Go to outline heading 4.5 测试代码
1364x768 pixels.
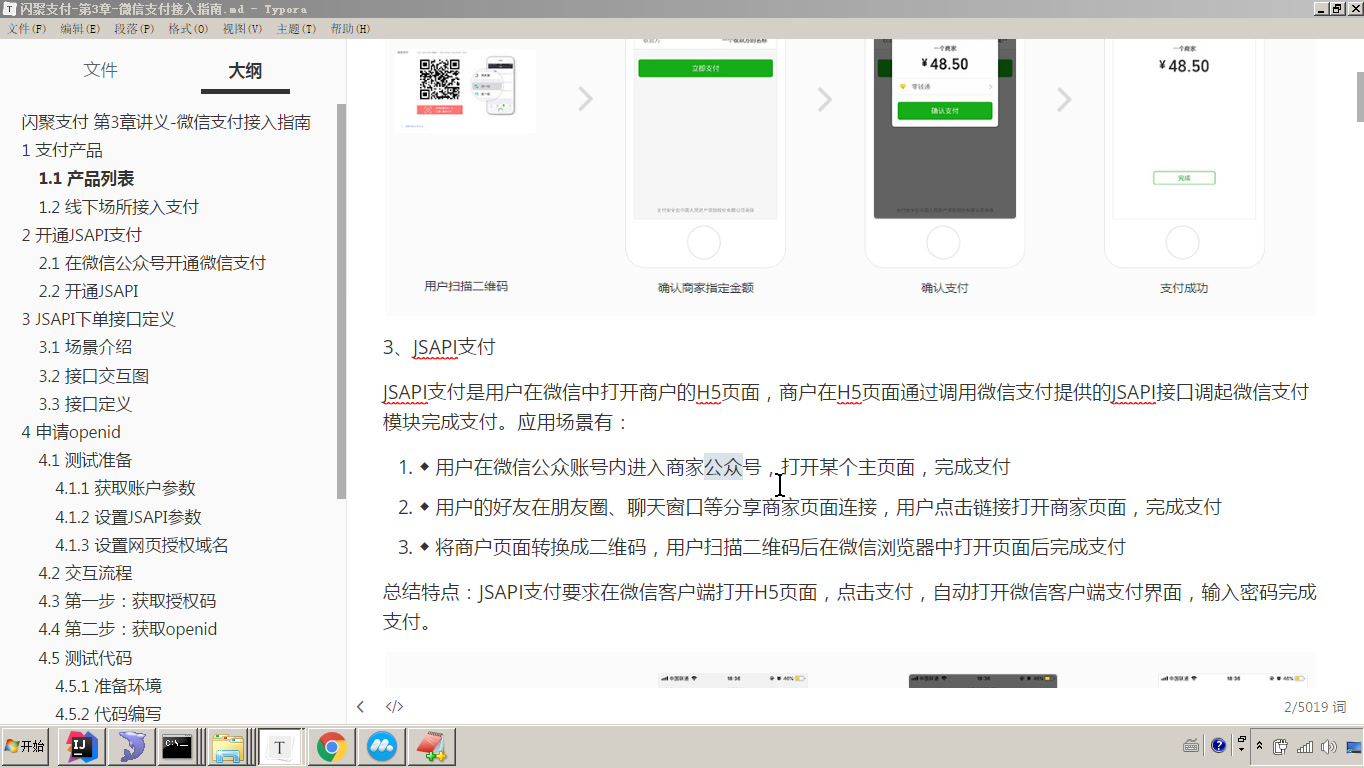pos(85,658)
